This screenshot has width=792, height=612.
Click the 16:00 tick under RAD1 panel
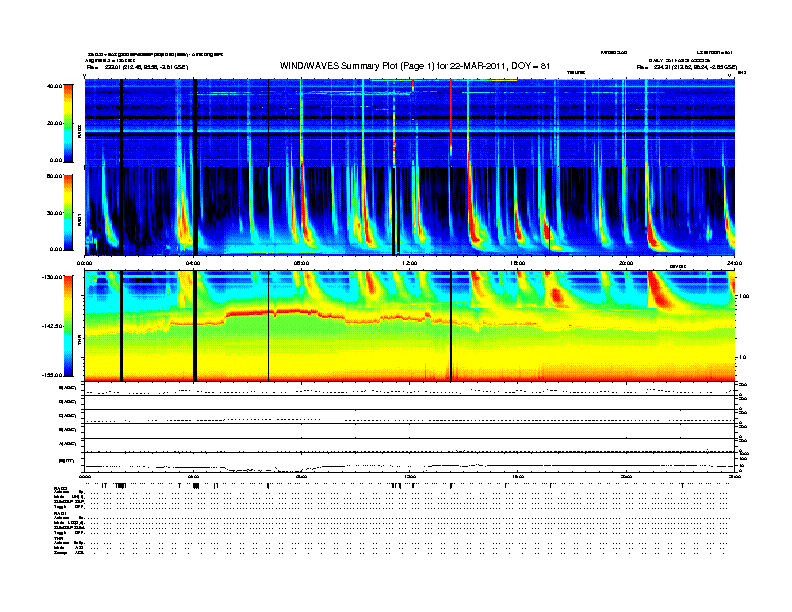click(x=518, y=263)
